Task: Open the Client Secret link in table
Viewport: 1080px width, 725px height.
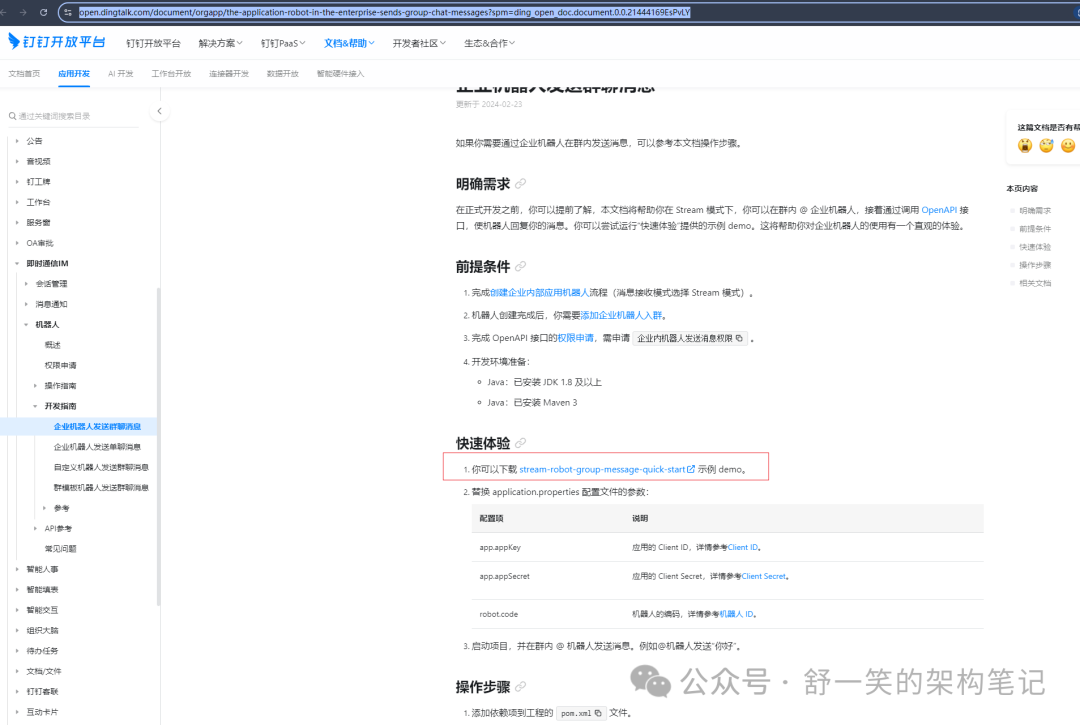Action: tap(763, 576)
